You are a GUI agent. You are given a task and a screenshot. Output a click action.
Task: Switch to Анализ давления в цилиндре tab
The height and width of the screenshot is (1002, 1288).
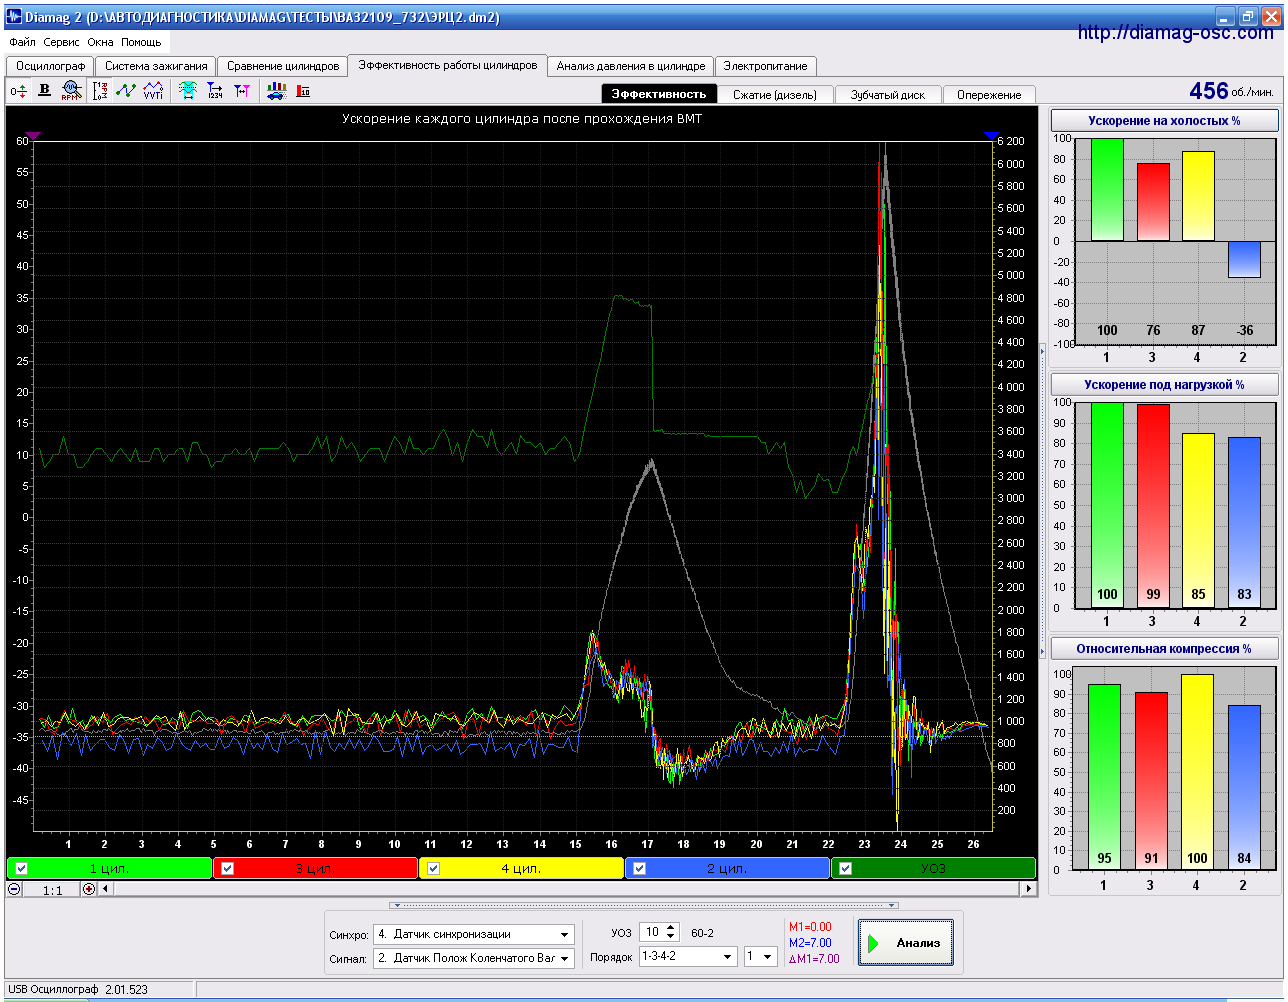[x=631, y=66]
